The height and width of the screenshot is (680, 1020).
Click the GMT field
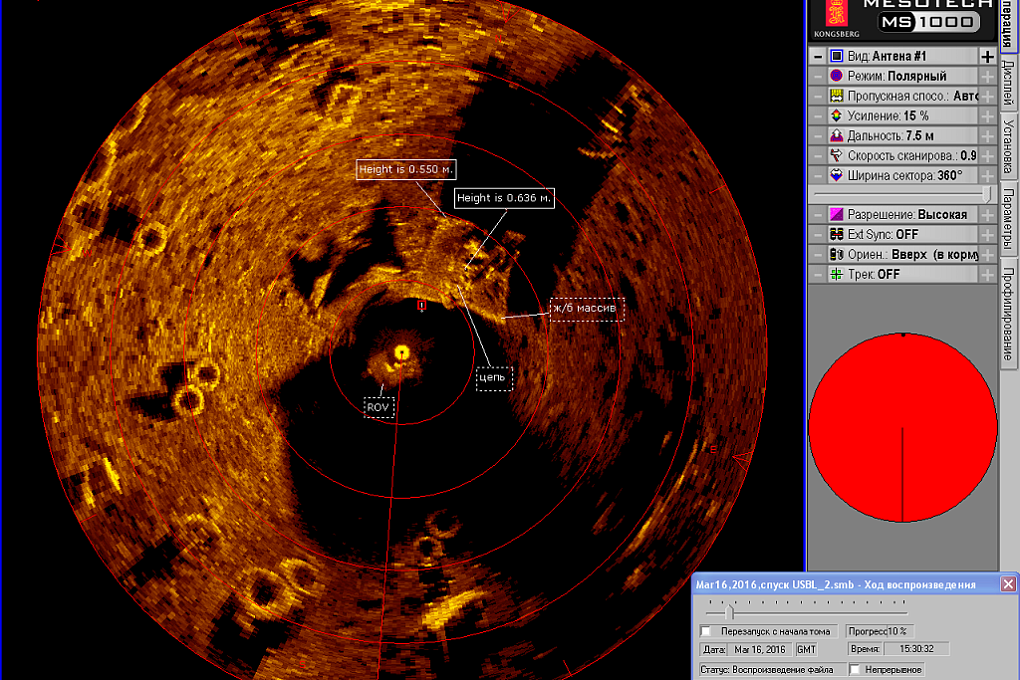tap(807, 649)
